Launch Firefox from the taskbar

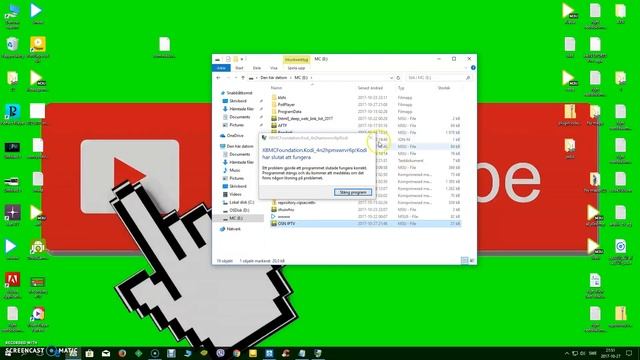pyautogui.click(x=122, y=353)
